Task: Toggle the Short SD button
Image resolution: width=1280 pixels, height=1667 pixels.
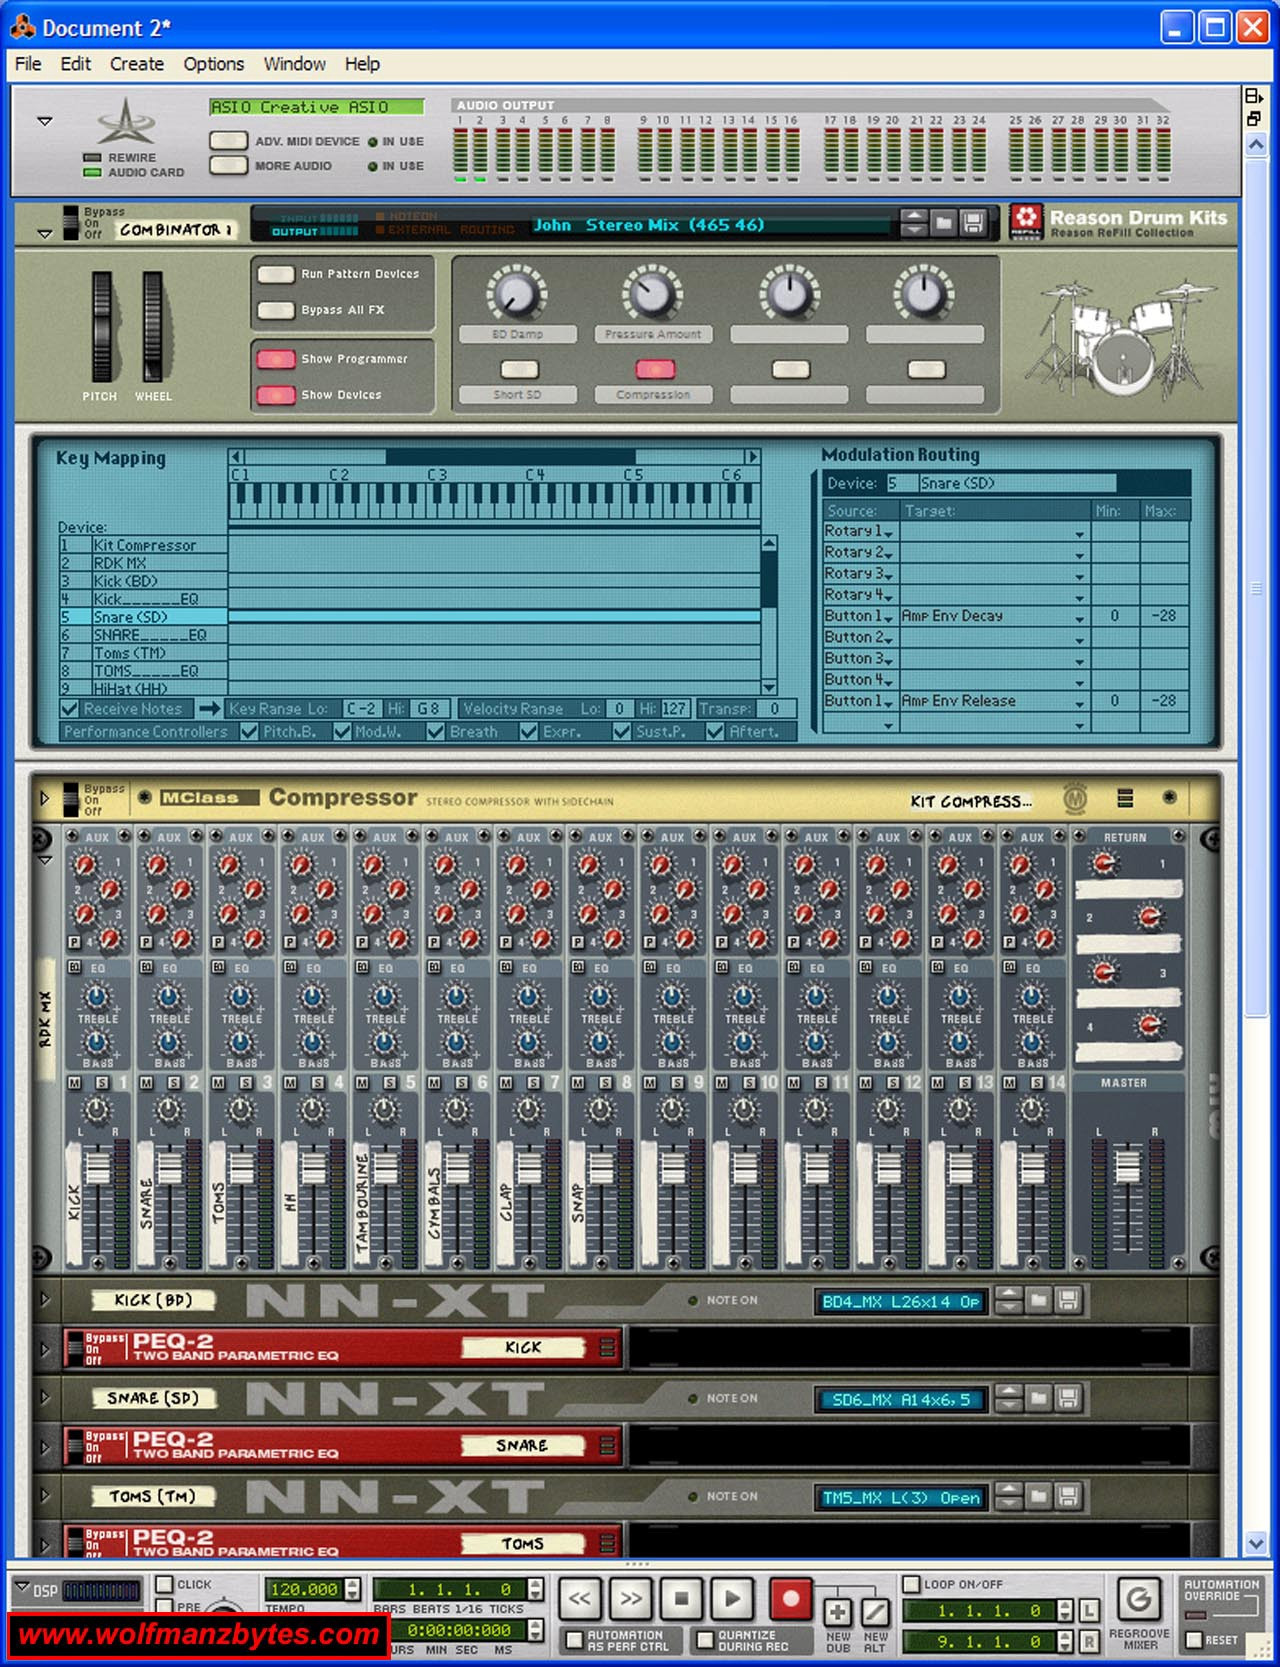Action: (x=519, y=369)
